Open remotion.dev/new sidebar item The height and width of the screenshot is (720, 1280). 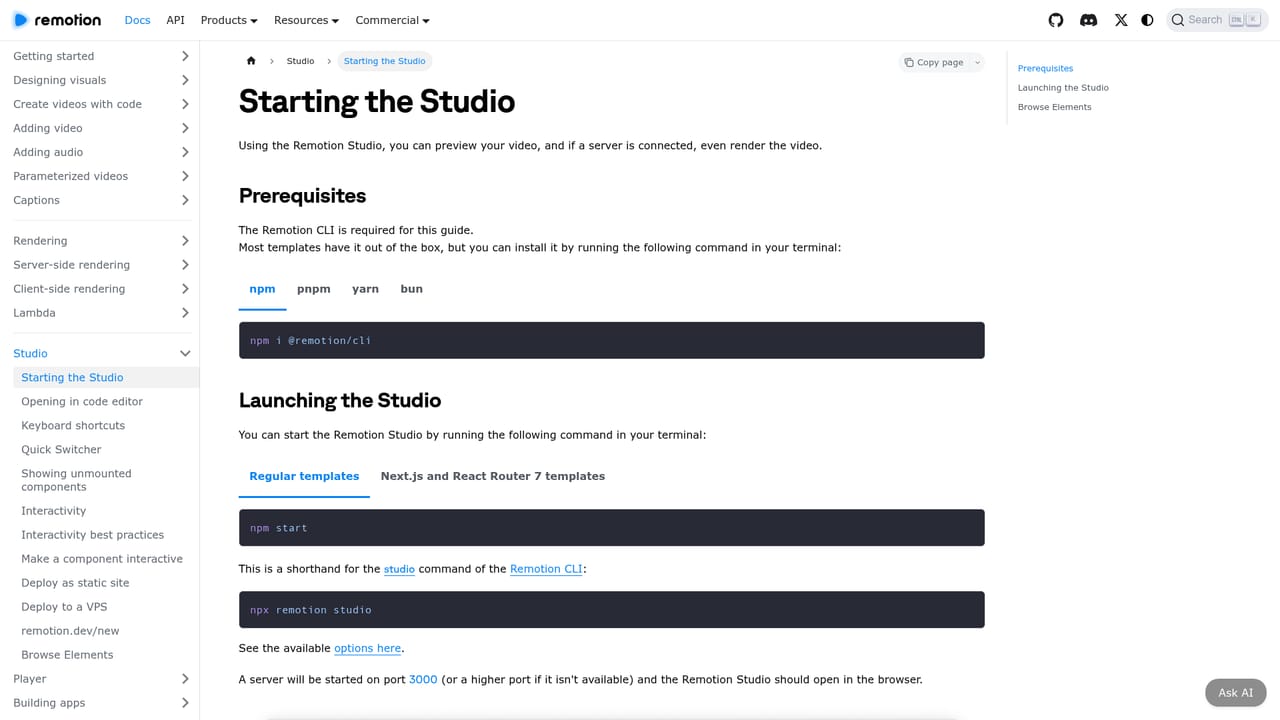(106, 631)
